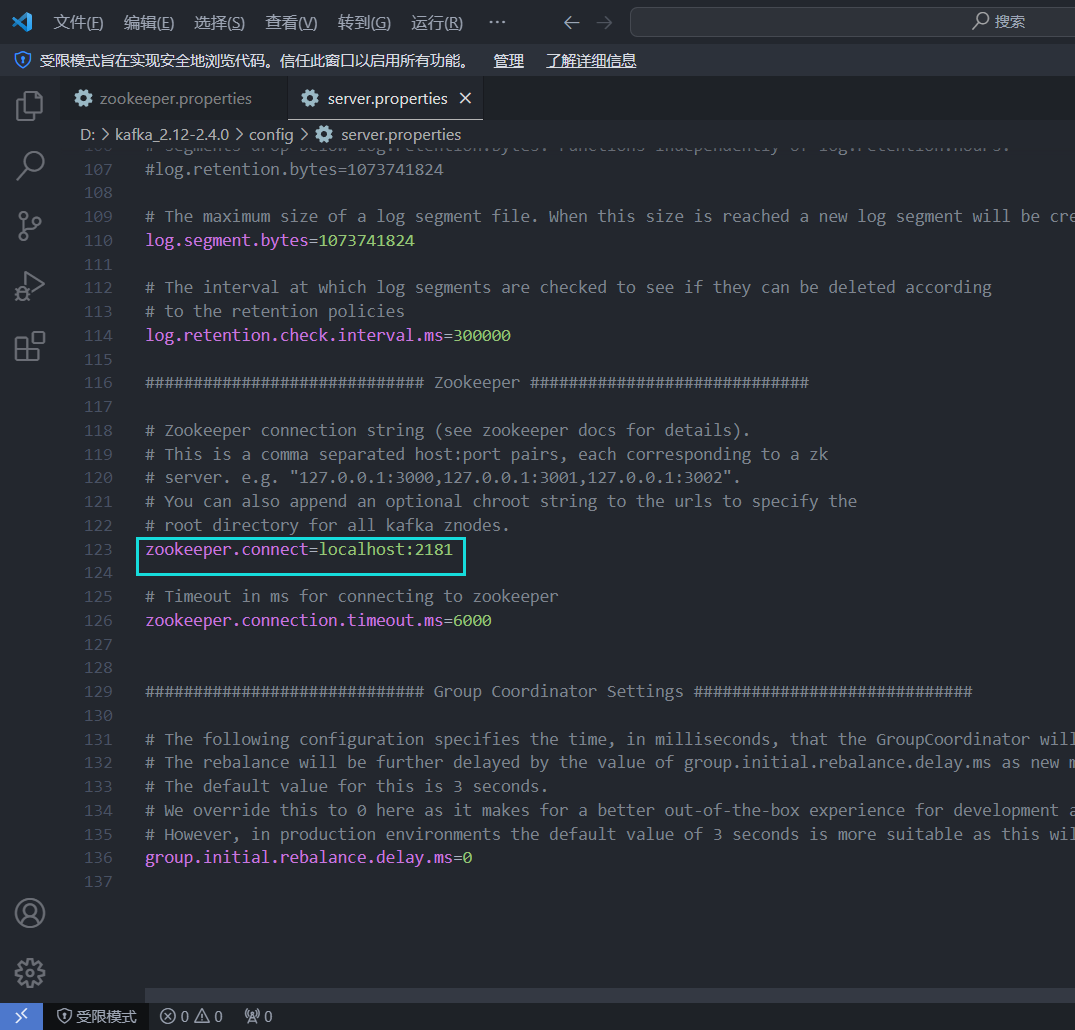Click the server.properties breadcrumb segment
Image resolution: width=1075 pixels, height=1030 pixels.
[401, 134]
